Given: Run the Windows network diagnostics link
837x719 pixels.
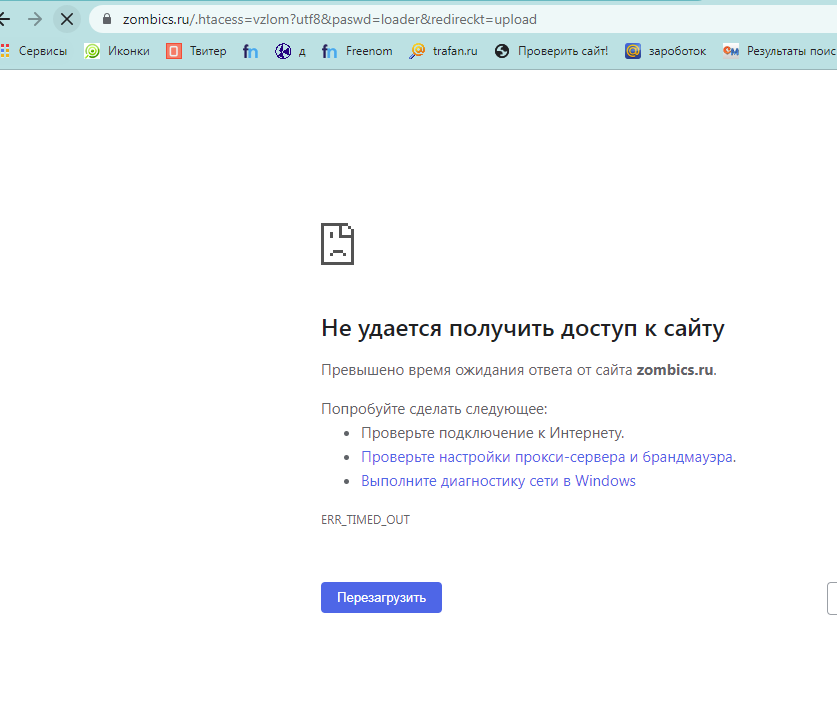Looking at the screenshot, I should pyautogui.click(x=498, y=481).
